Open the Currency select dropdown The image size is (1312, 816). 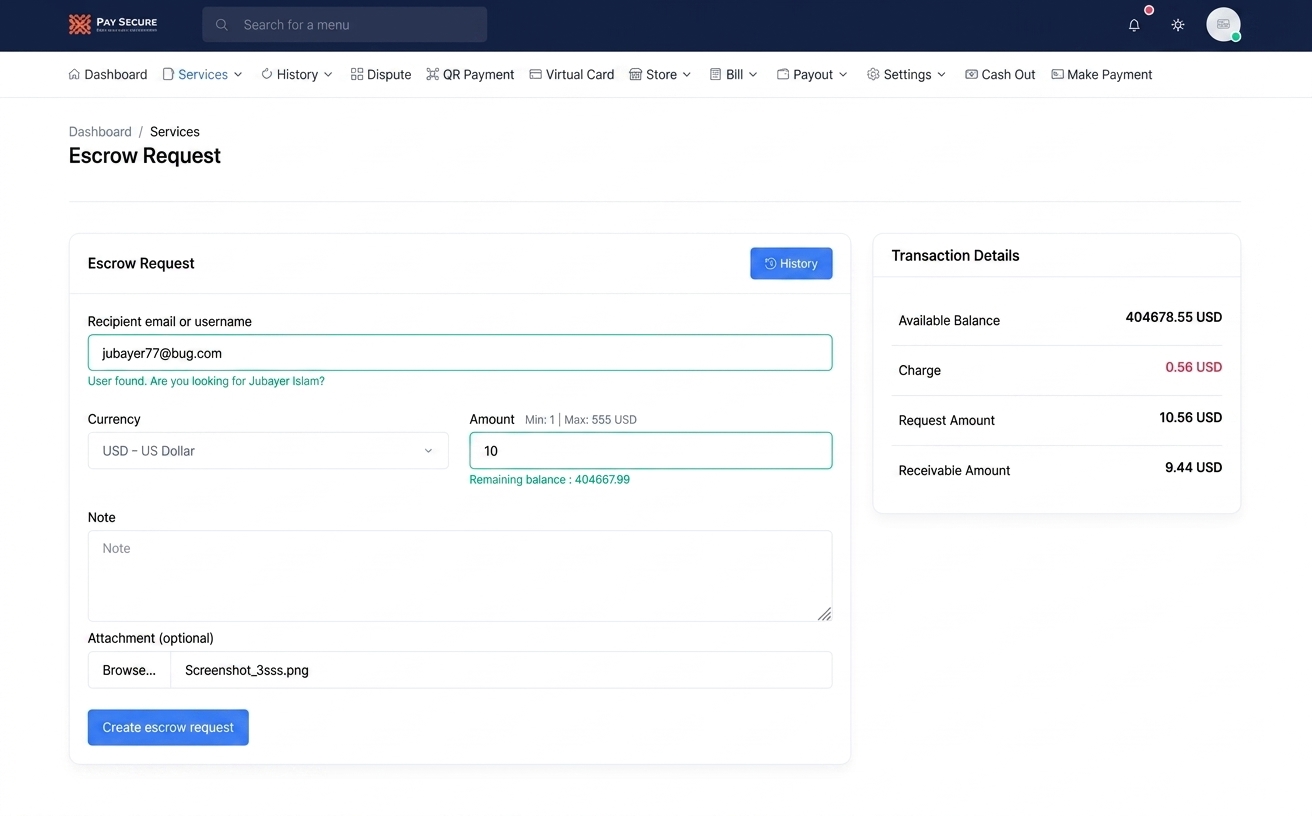pyautogui.click(x=268, y=451)
